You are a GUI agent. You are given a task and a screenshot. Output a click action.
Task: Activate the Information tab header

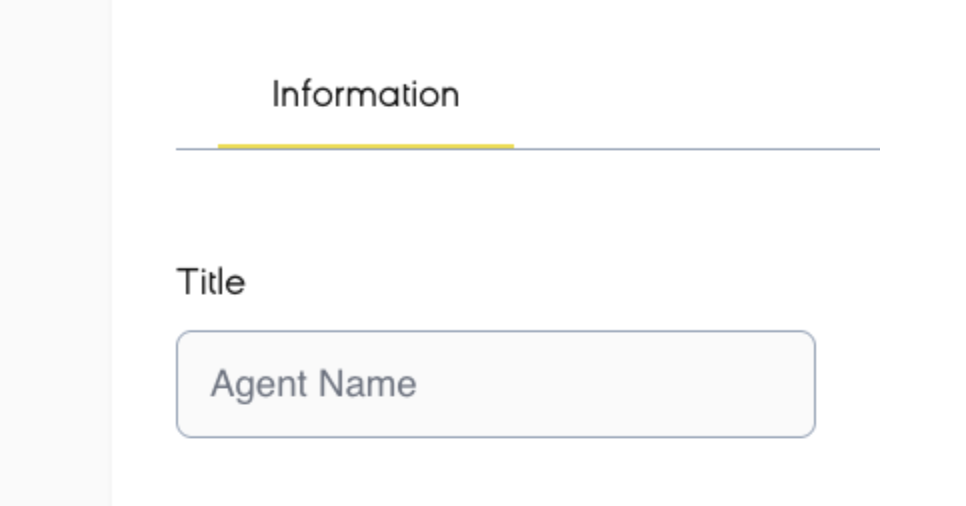coord(365,96)
